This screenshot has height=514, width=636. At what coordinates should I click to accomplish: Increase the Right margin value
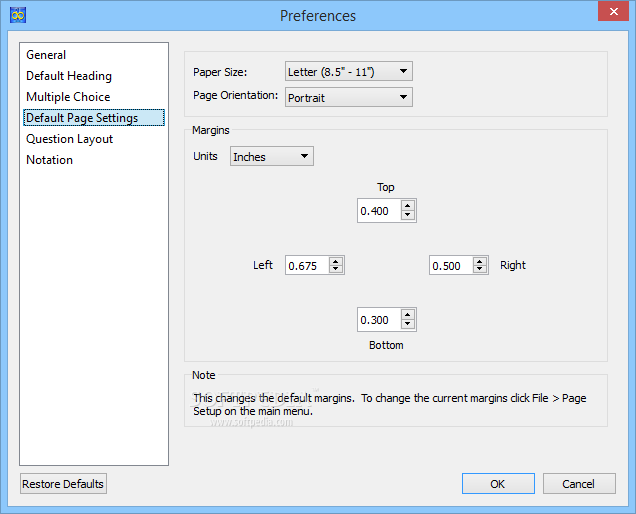click(480, 261)
